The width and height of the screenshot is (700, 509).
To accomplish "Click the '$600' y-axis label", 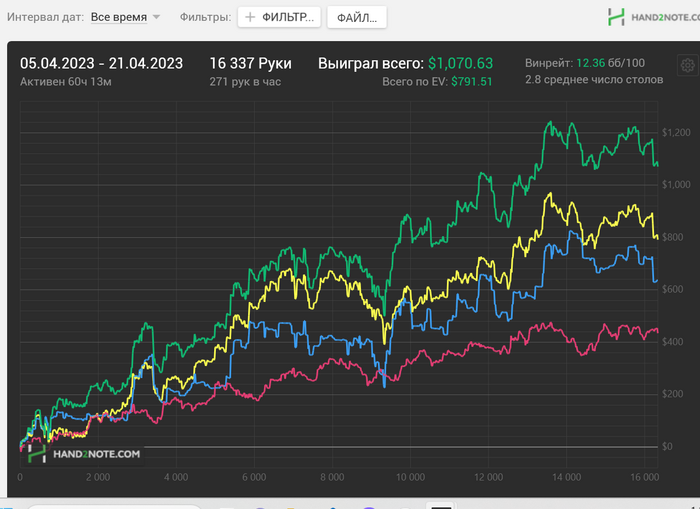I will point(672,289).
